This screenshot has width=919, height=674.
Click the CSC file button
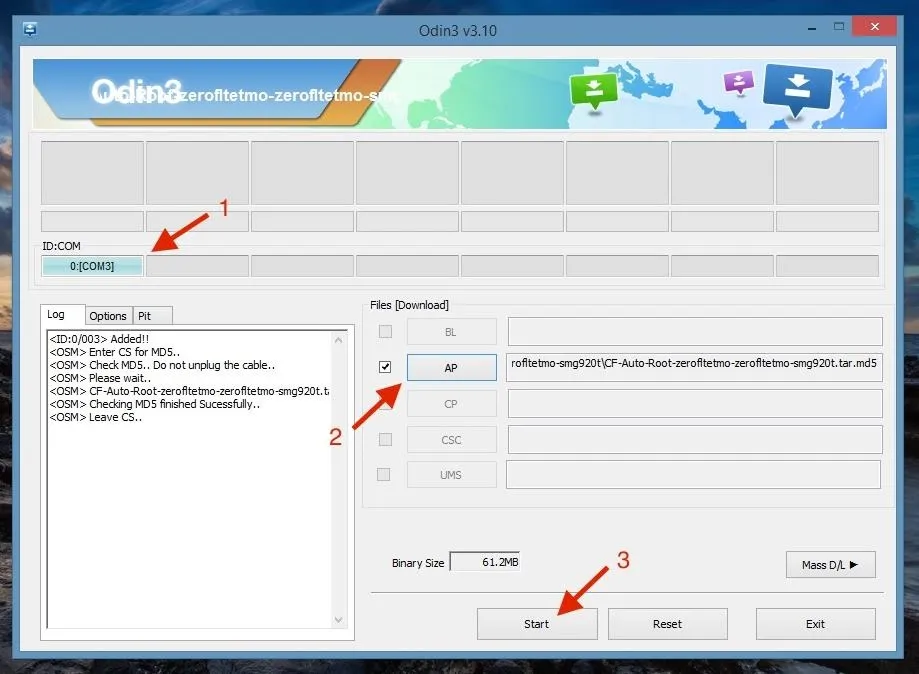(451, 440)
